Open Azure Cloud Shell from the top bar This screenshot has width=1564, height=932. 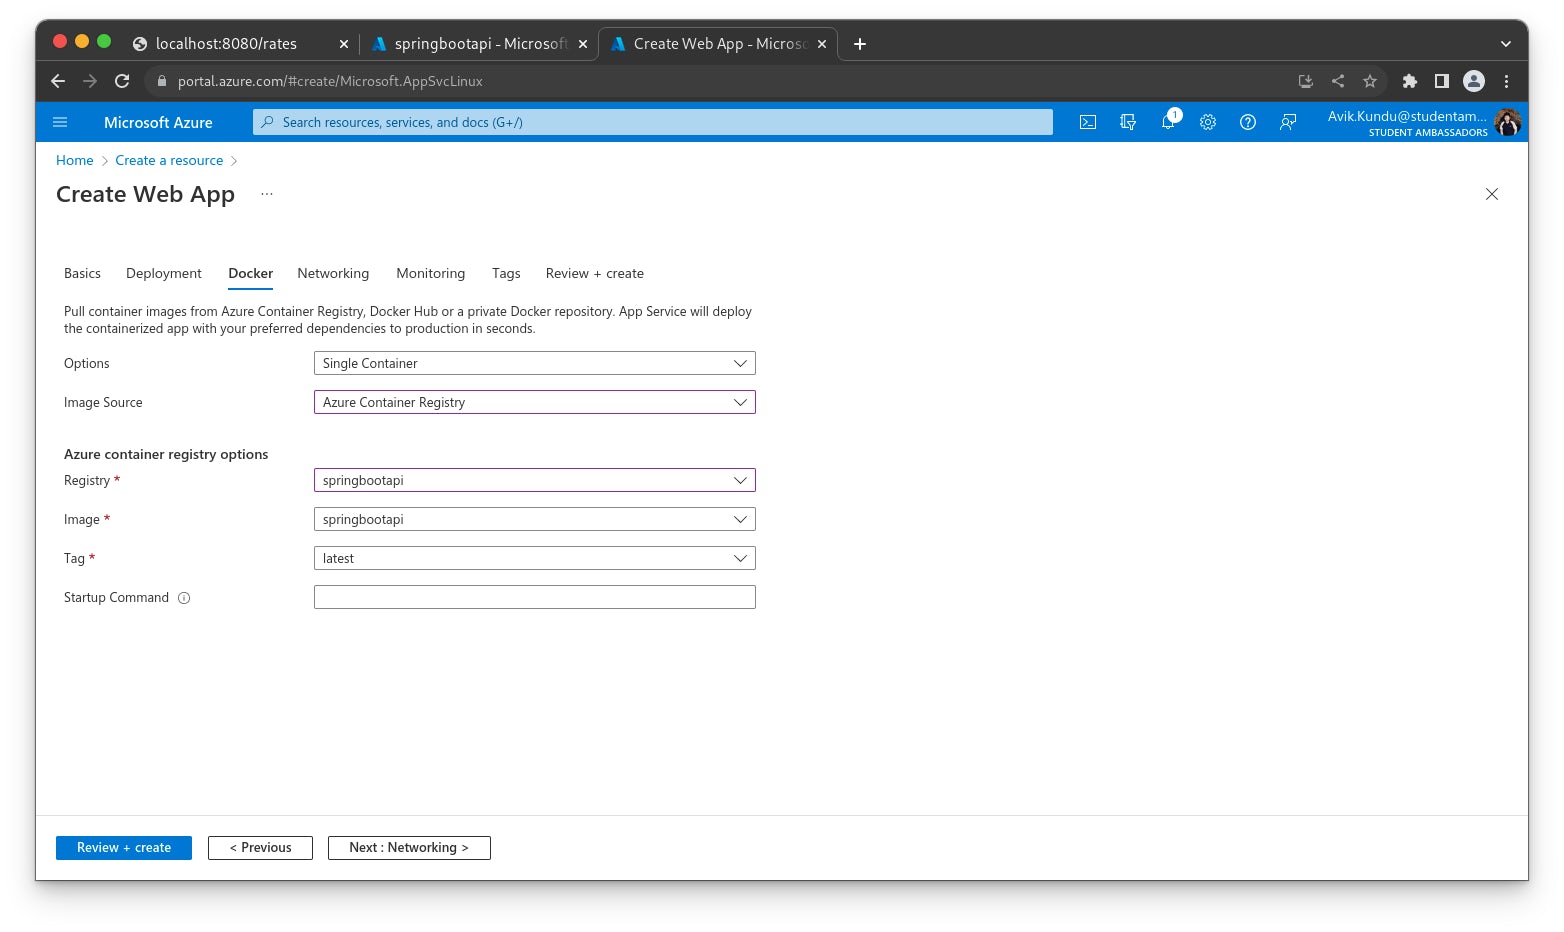pyautogui.click(x=1088, y=122)
